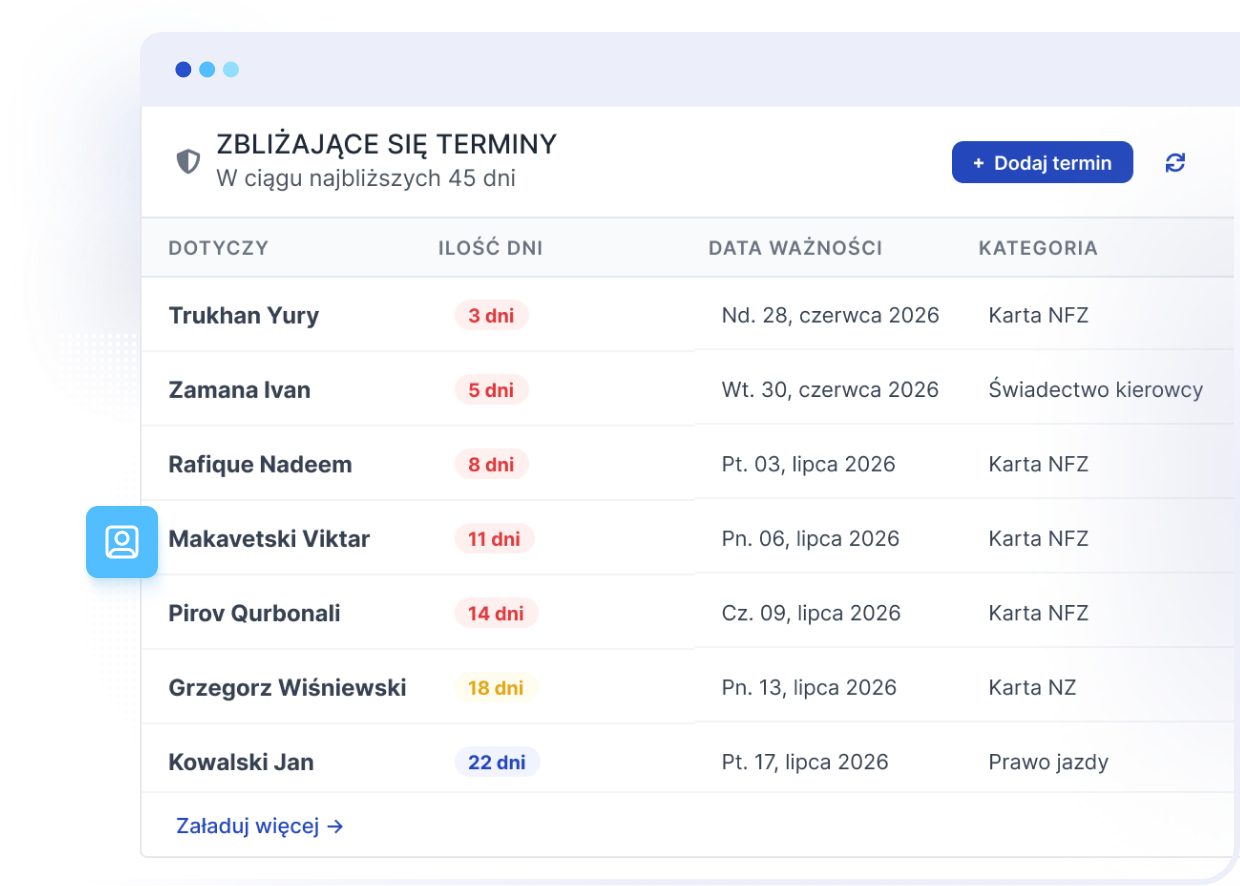Follow the Załaduj więcej link
The image size is (1240, 886).
pos(259,826)
